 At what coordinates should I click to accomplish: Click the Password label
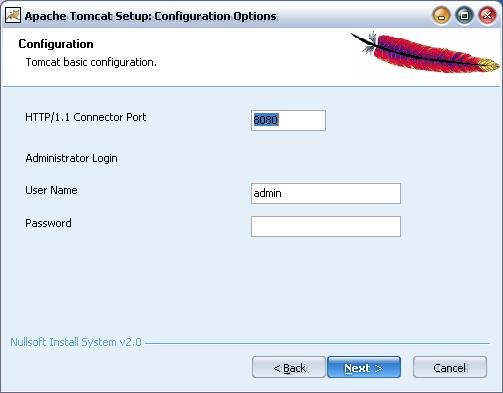pos(48,223)
